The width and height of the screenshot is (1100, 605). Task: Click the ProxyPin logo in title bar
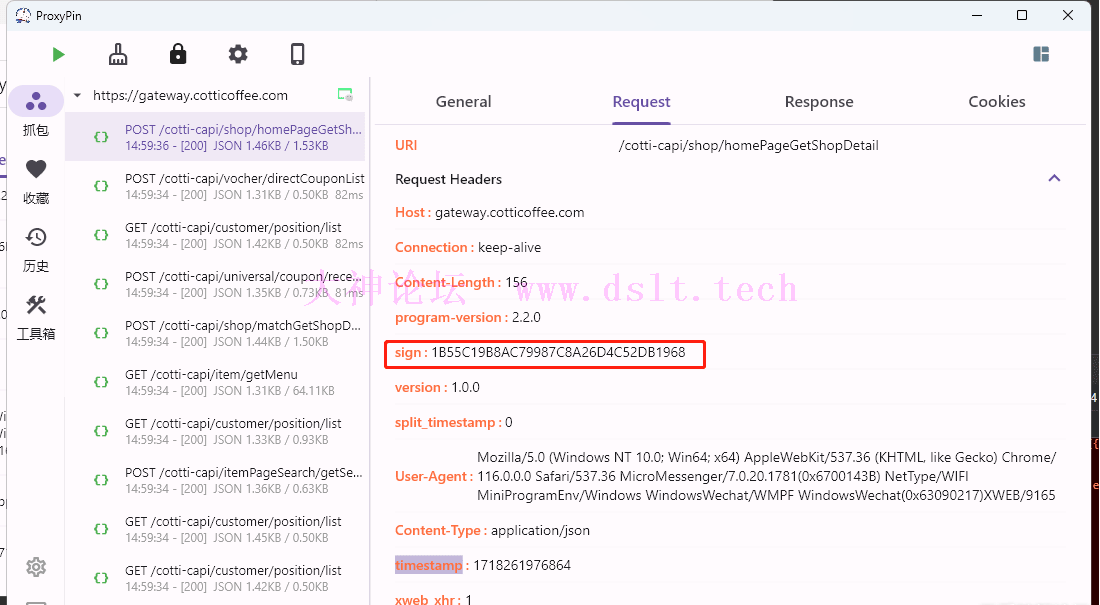coord(23,15)
